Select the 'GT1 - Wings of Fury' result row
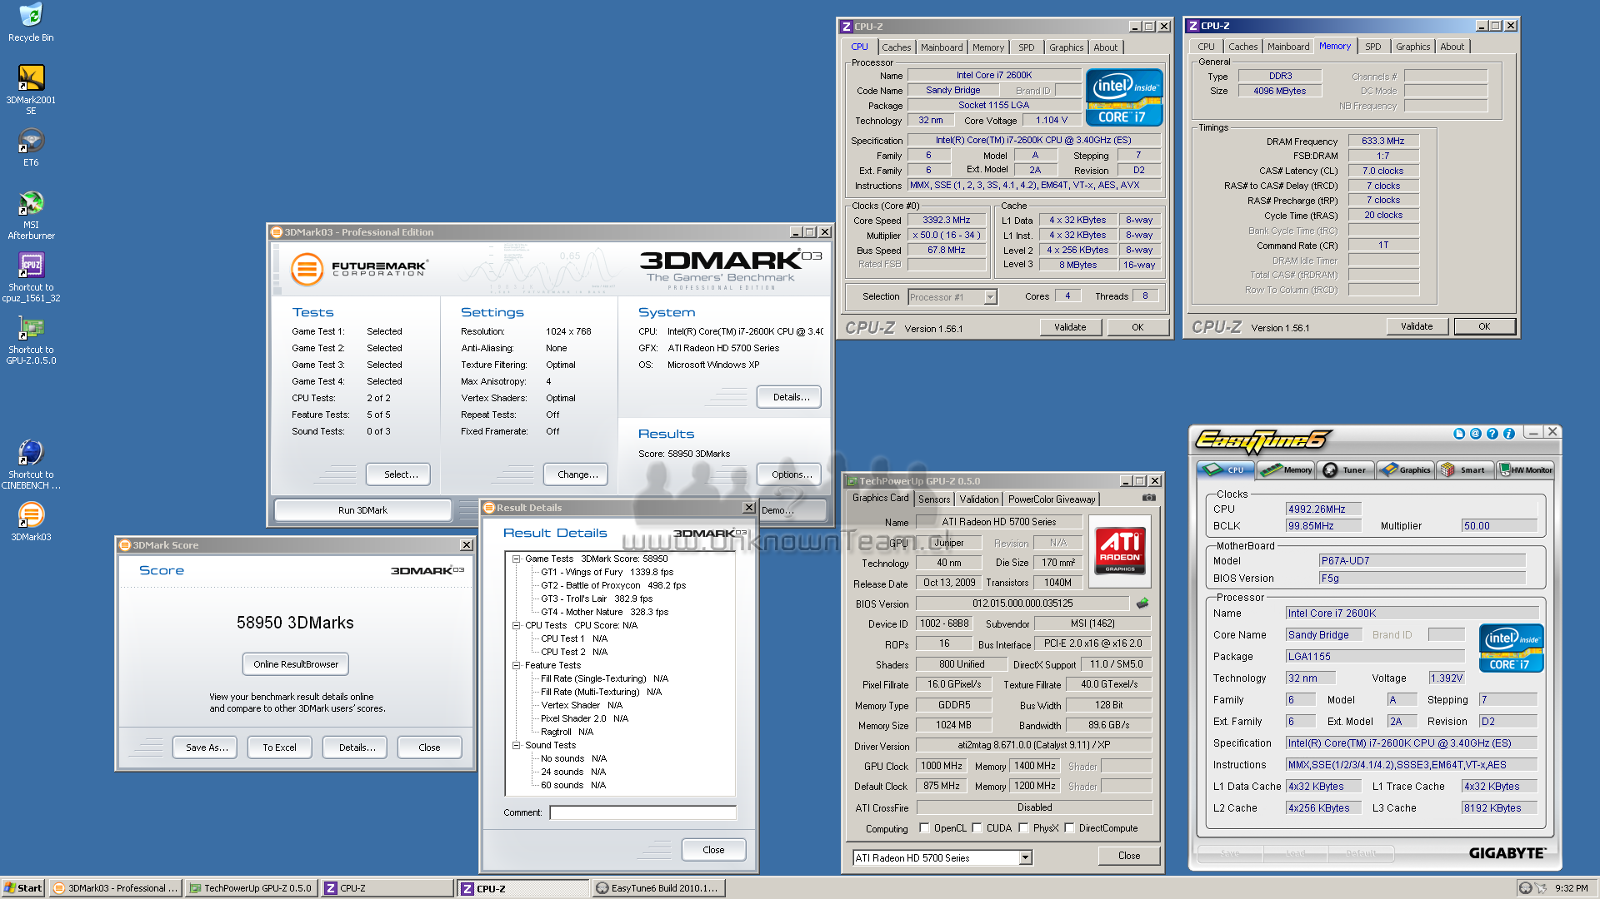Image resolution: width=1600 pixels, height=899 pixels. click(x=607, y=572)
